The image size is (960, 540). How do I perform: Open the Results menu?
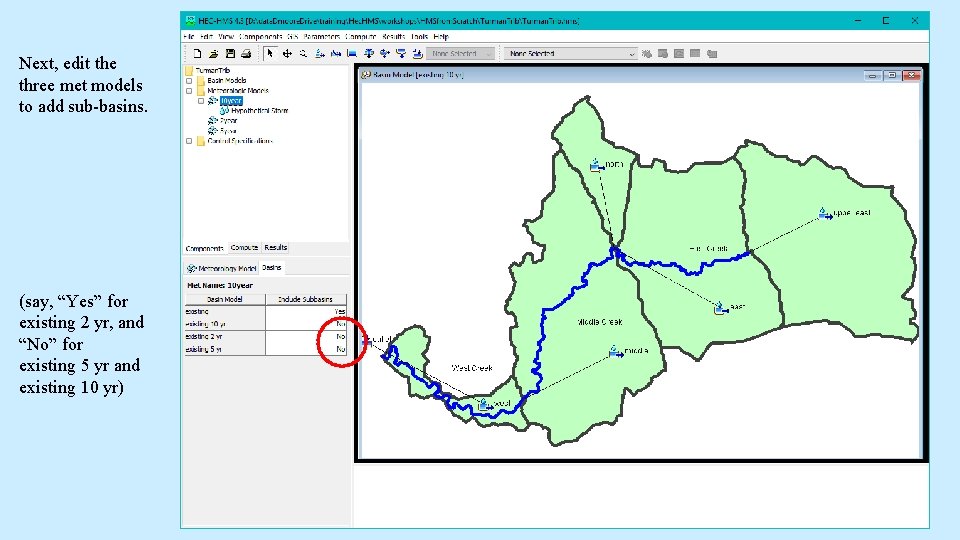394,37
